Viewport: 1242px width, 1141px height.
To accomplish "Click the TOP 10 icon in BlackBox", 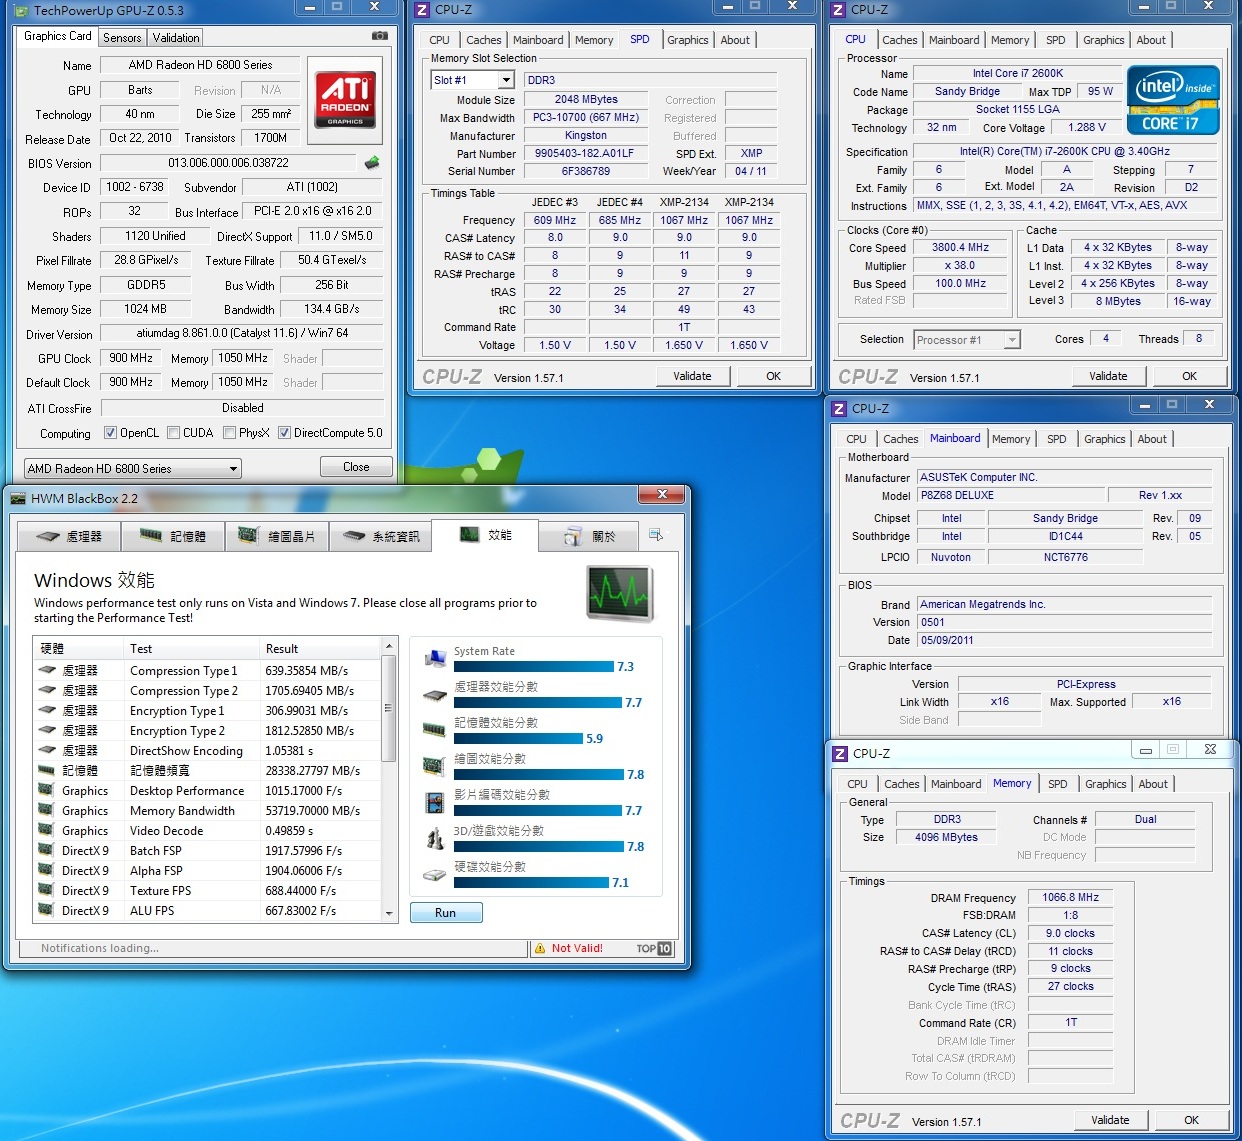I will click(654, 948).
